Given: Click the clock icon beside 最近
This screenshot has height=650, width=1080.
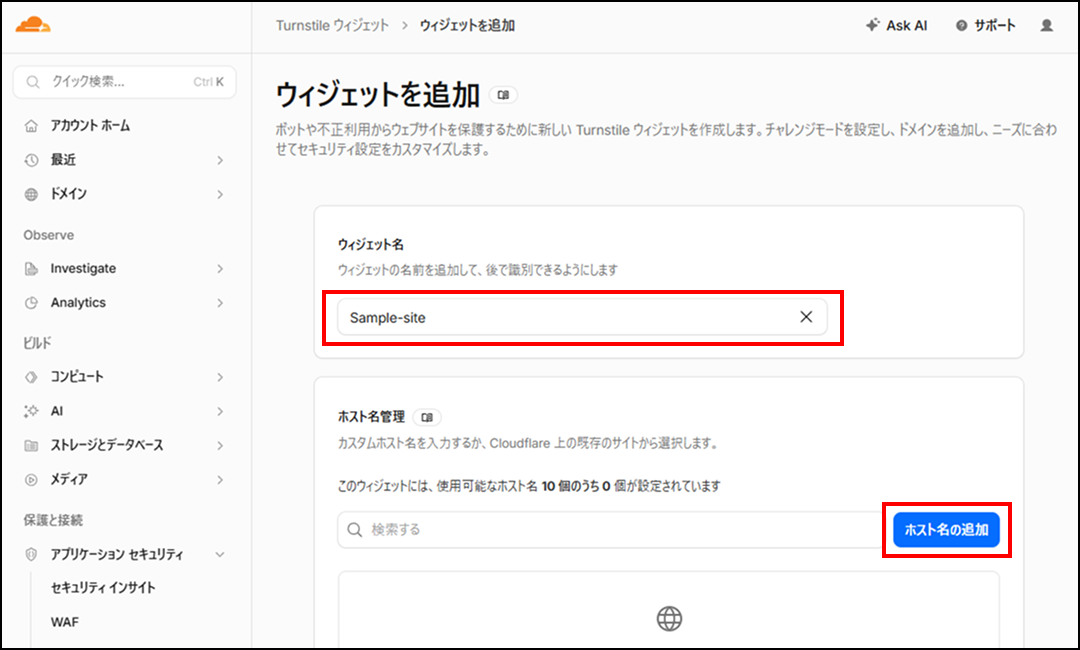Looking at the screenshot, I should click(x=31, y=160).
